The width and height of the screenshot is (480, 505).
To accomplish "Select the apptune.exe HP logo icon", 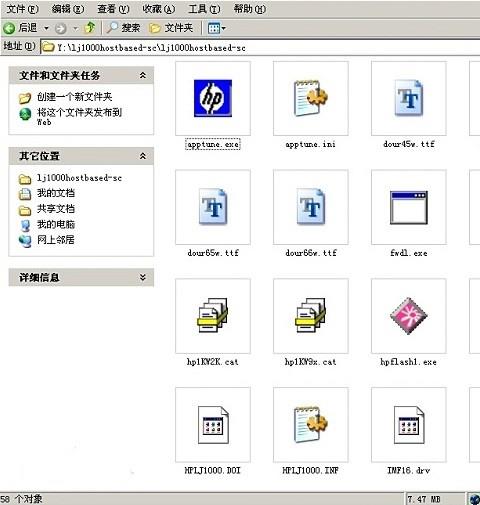I will [213, 98].
